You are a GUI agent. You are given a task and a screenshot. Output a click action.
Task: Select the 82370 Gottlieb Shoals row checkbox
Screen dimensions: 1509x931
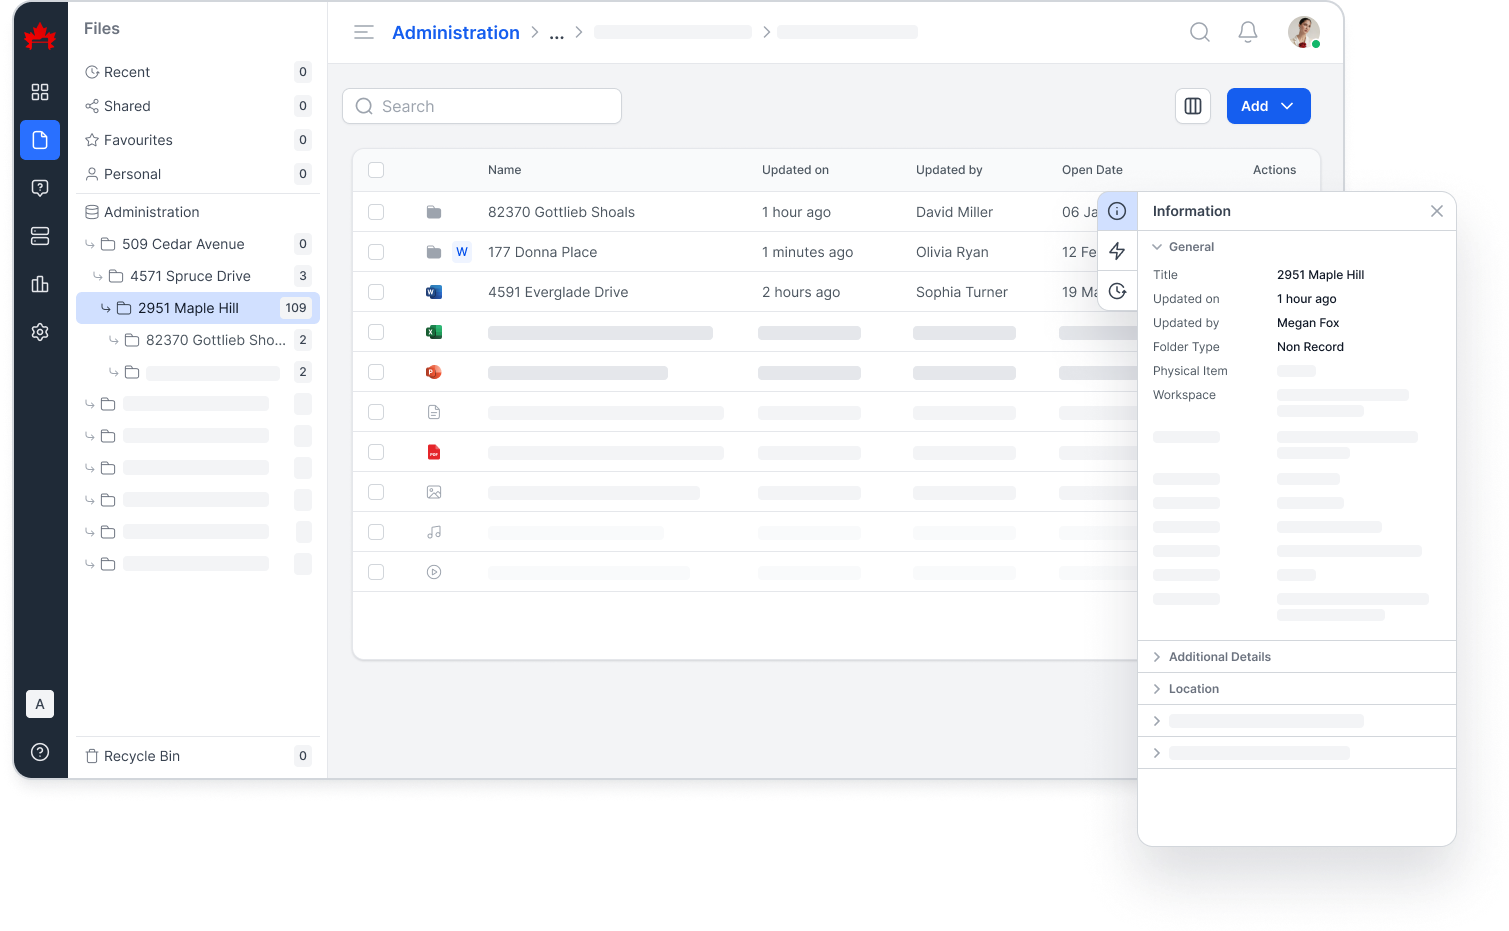376,212
